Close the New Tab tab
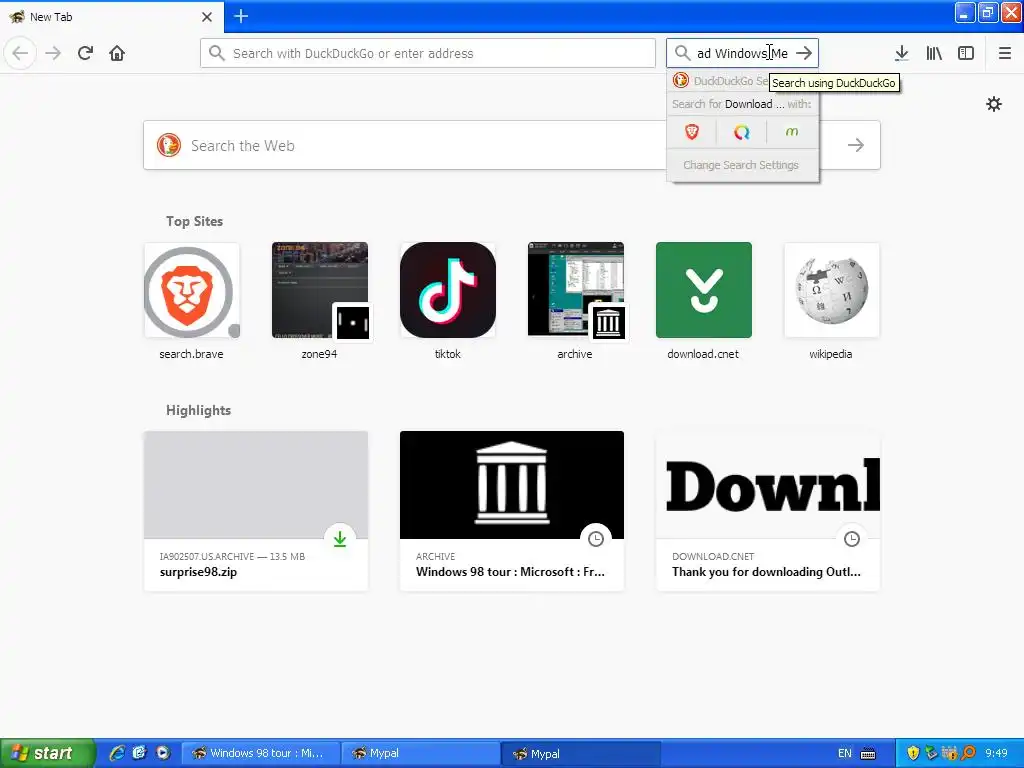Image resolution: width=1024 pixels, height=768 pixels. (207, 17)
